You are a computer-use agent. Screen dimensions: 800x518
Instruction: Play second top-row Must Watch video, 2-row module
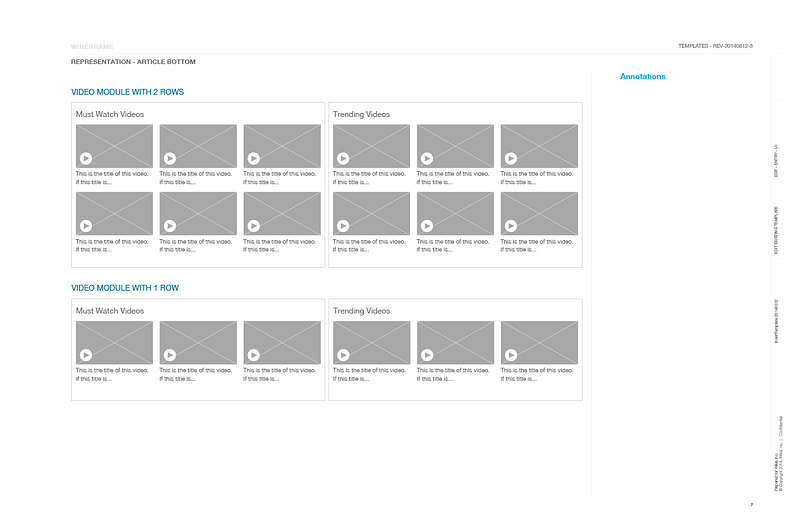tap(170, 159)
